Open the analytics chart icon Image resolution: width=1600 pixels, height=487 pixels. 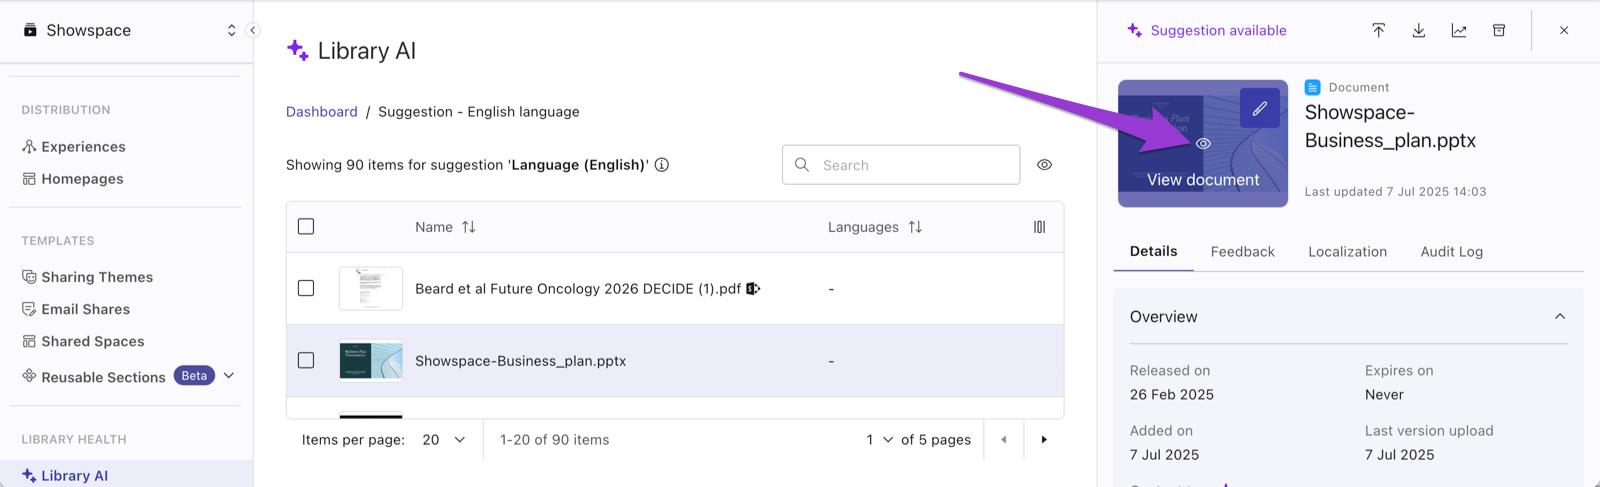[x=1459, y=30]
